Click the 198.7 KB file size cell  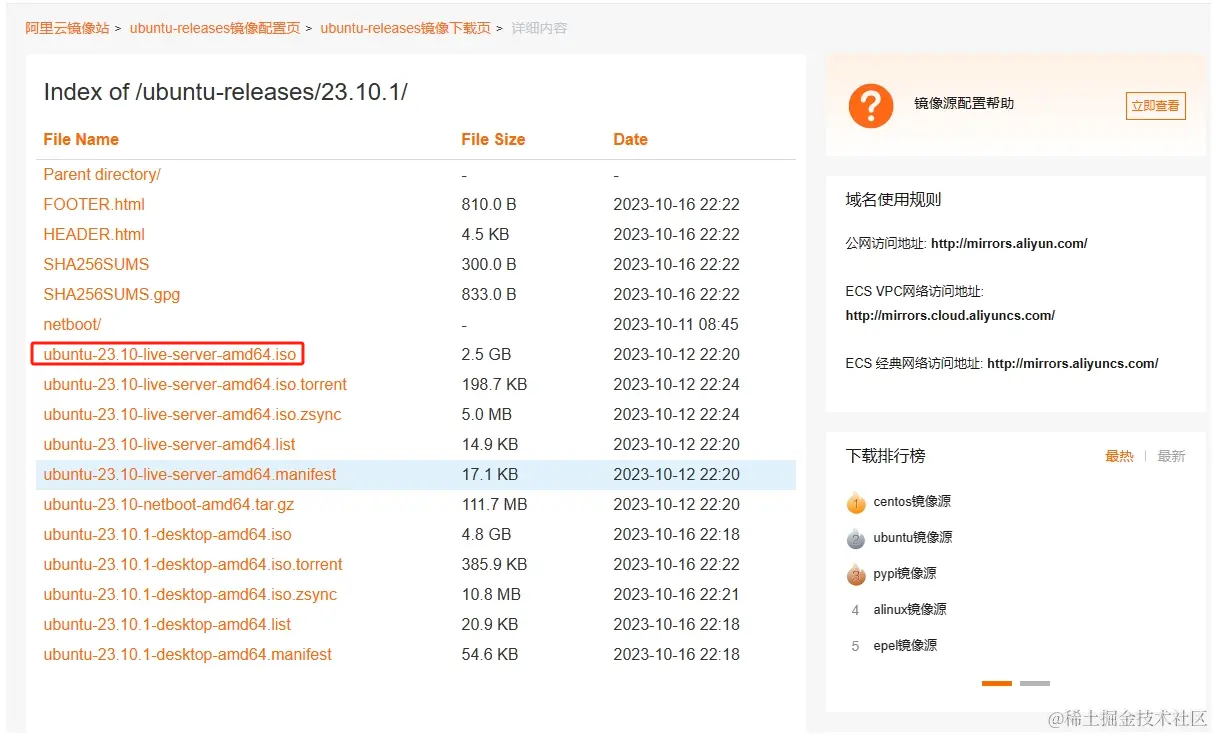pos(494,384)
